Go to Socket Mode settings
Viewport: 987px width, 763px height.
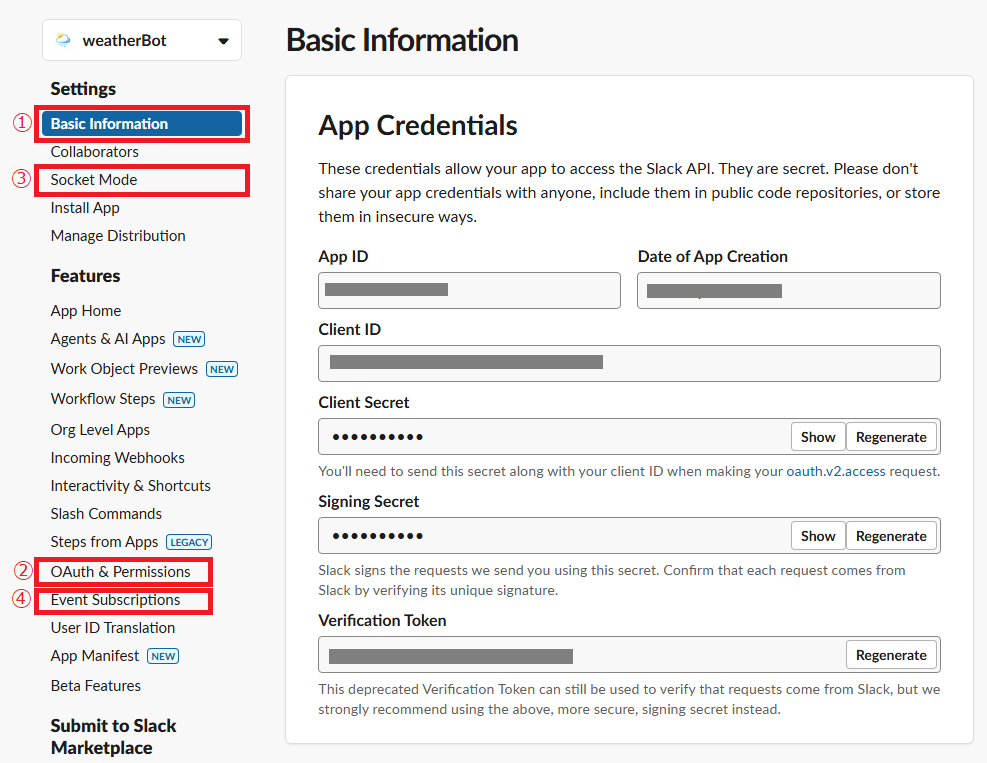[x=94, y=180]
